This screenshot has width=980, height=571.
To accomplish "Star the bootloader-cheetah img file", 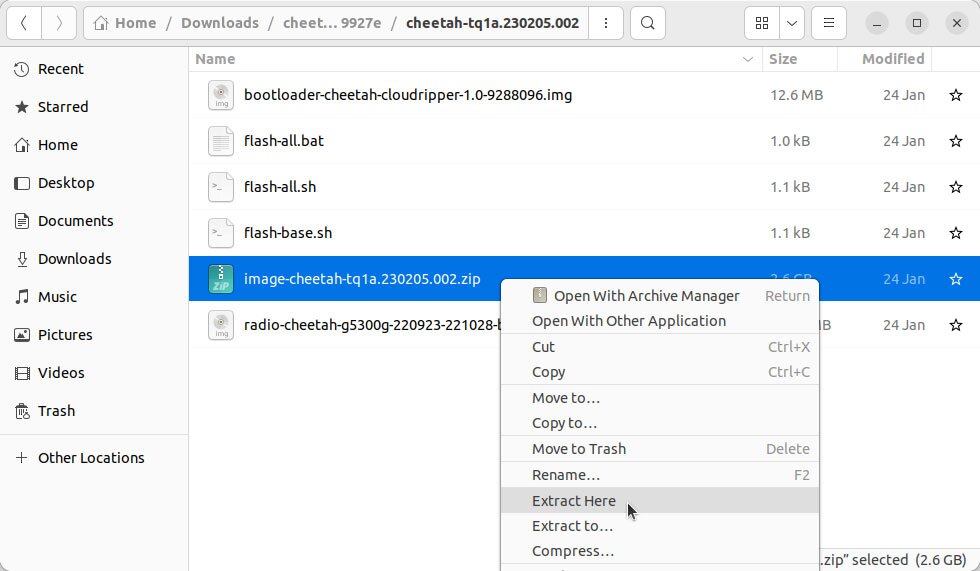I will [955, 96].
